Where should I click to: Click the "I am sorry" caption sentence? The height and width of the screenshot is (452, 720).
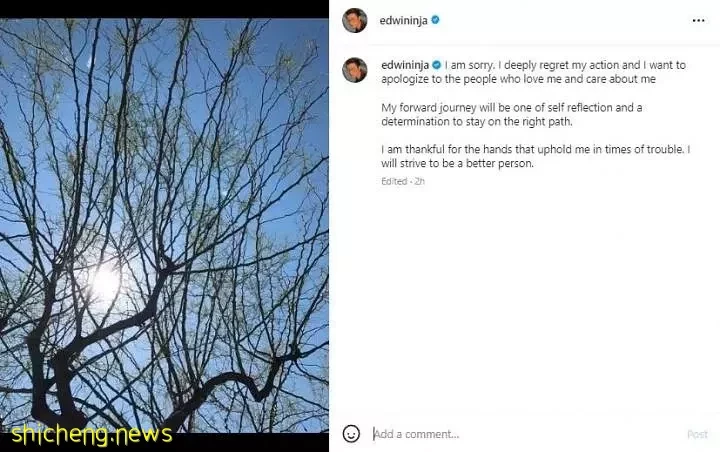coord(469,65)
